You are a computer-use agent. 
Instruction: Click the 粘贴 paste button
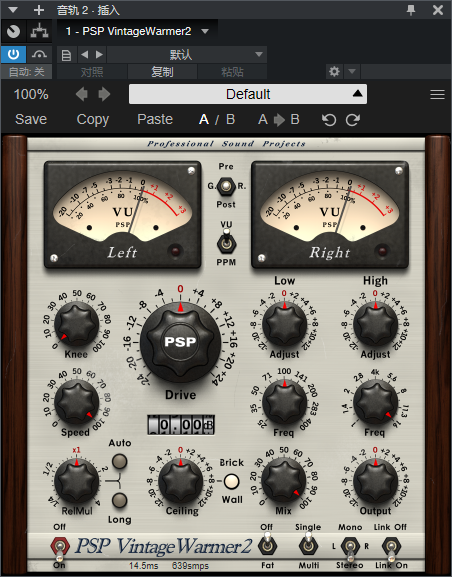pyautogui.click(x=232, y=72)
